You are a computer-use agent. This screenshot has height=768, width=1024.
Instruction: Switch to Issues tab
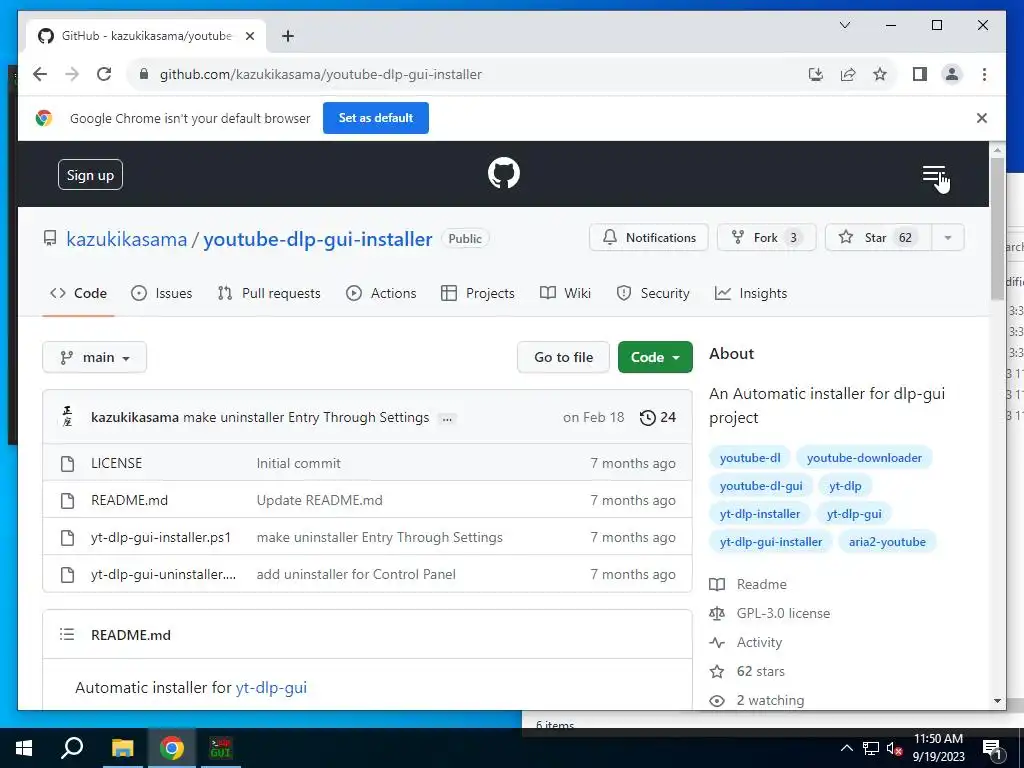click(x=161, y=293)
